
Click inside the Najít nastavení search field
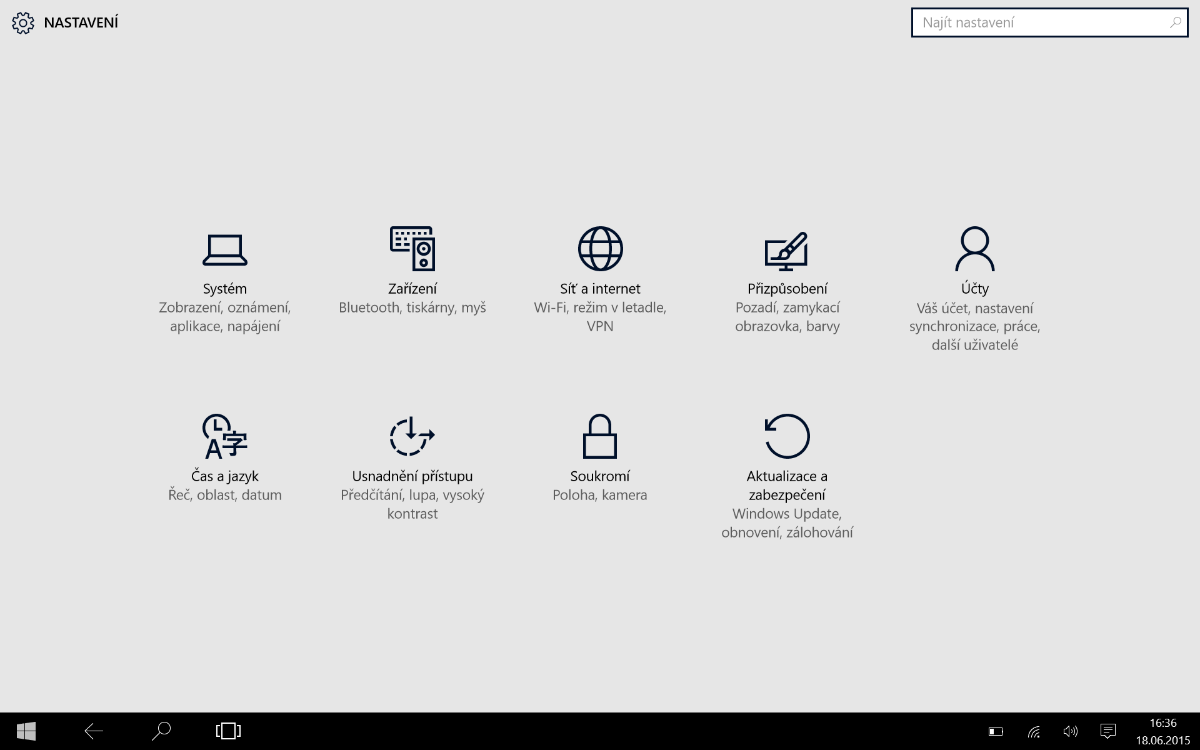point(1040,22)
